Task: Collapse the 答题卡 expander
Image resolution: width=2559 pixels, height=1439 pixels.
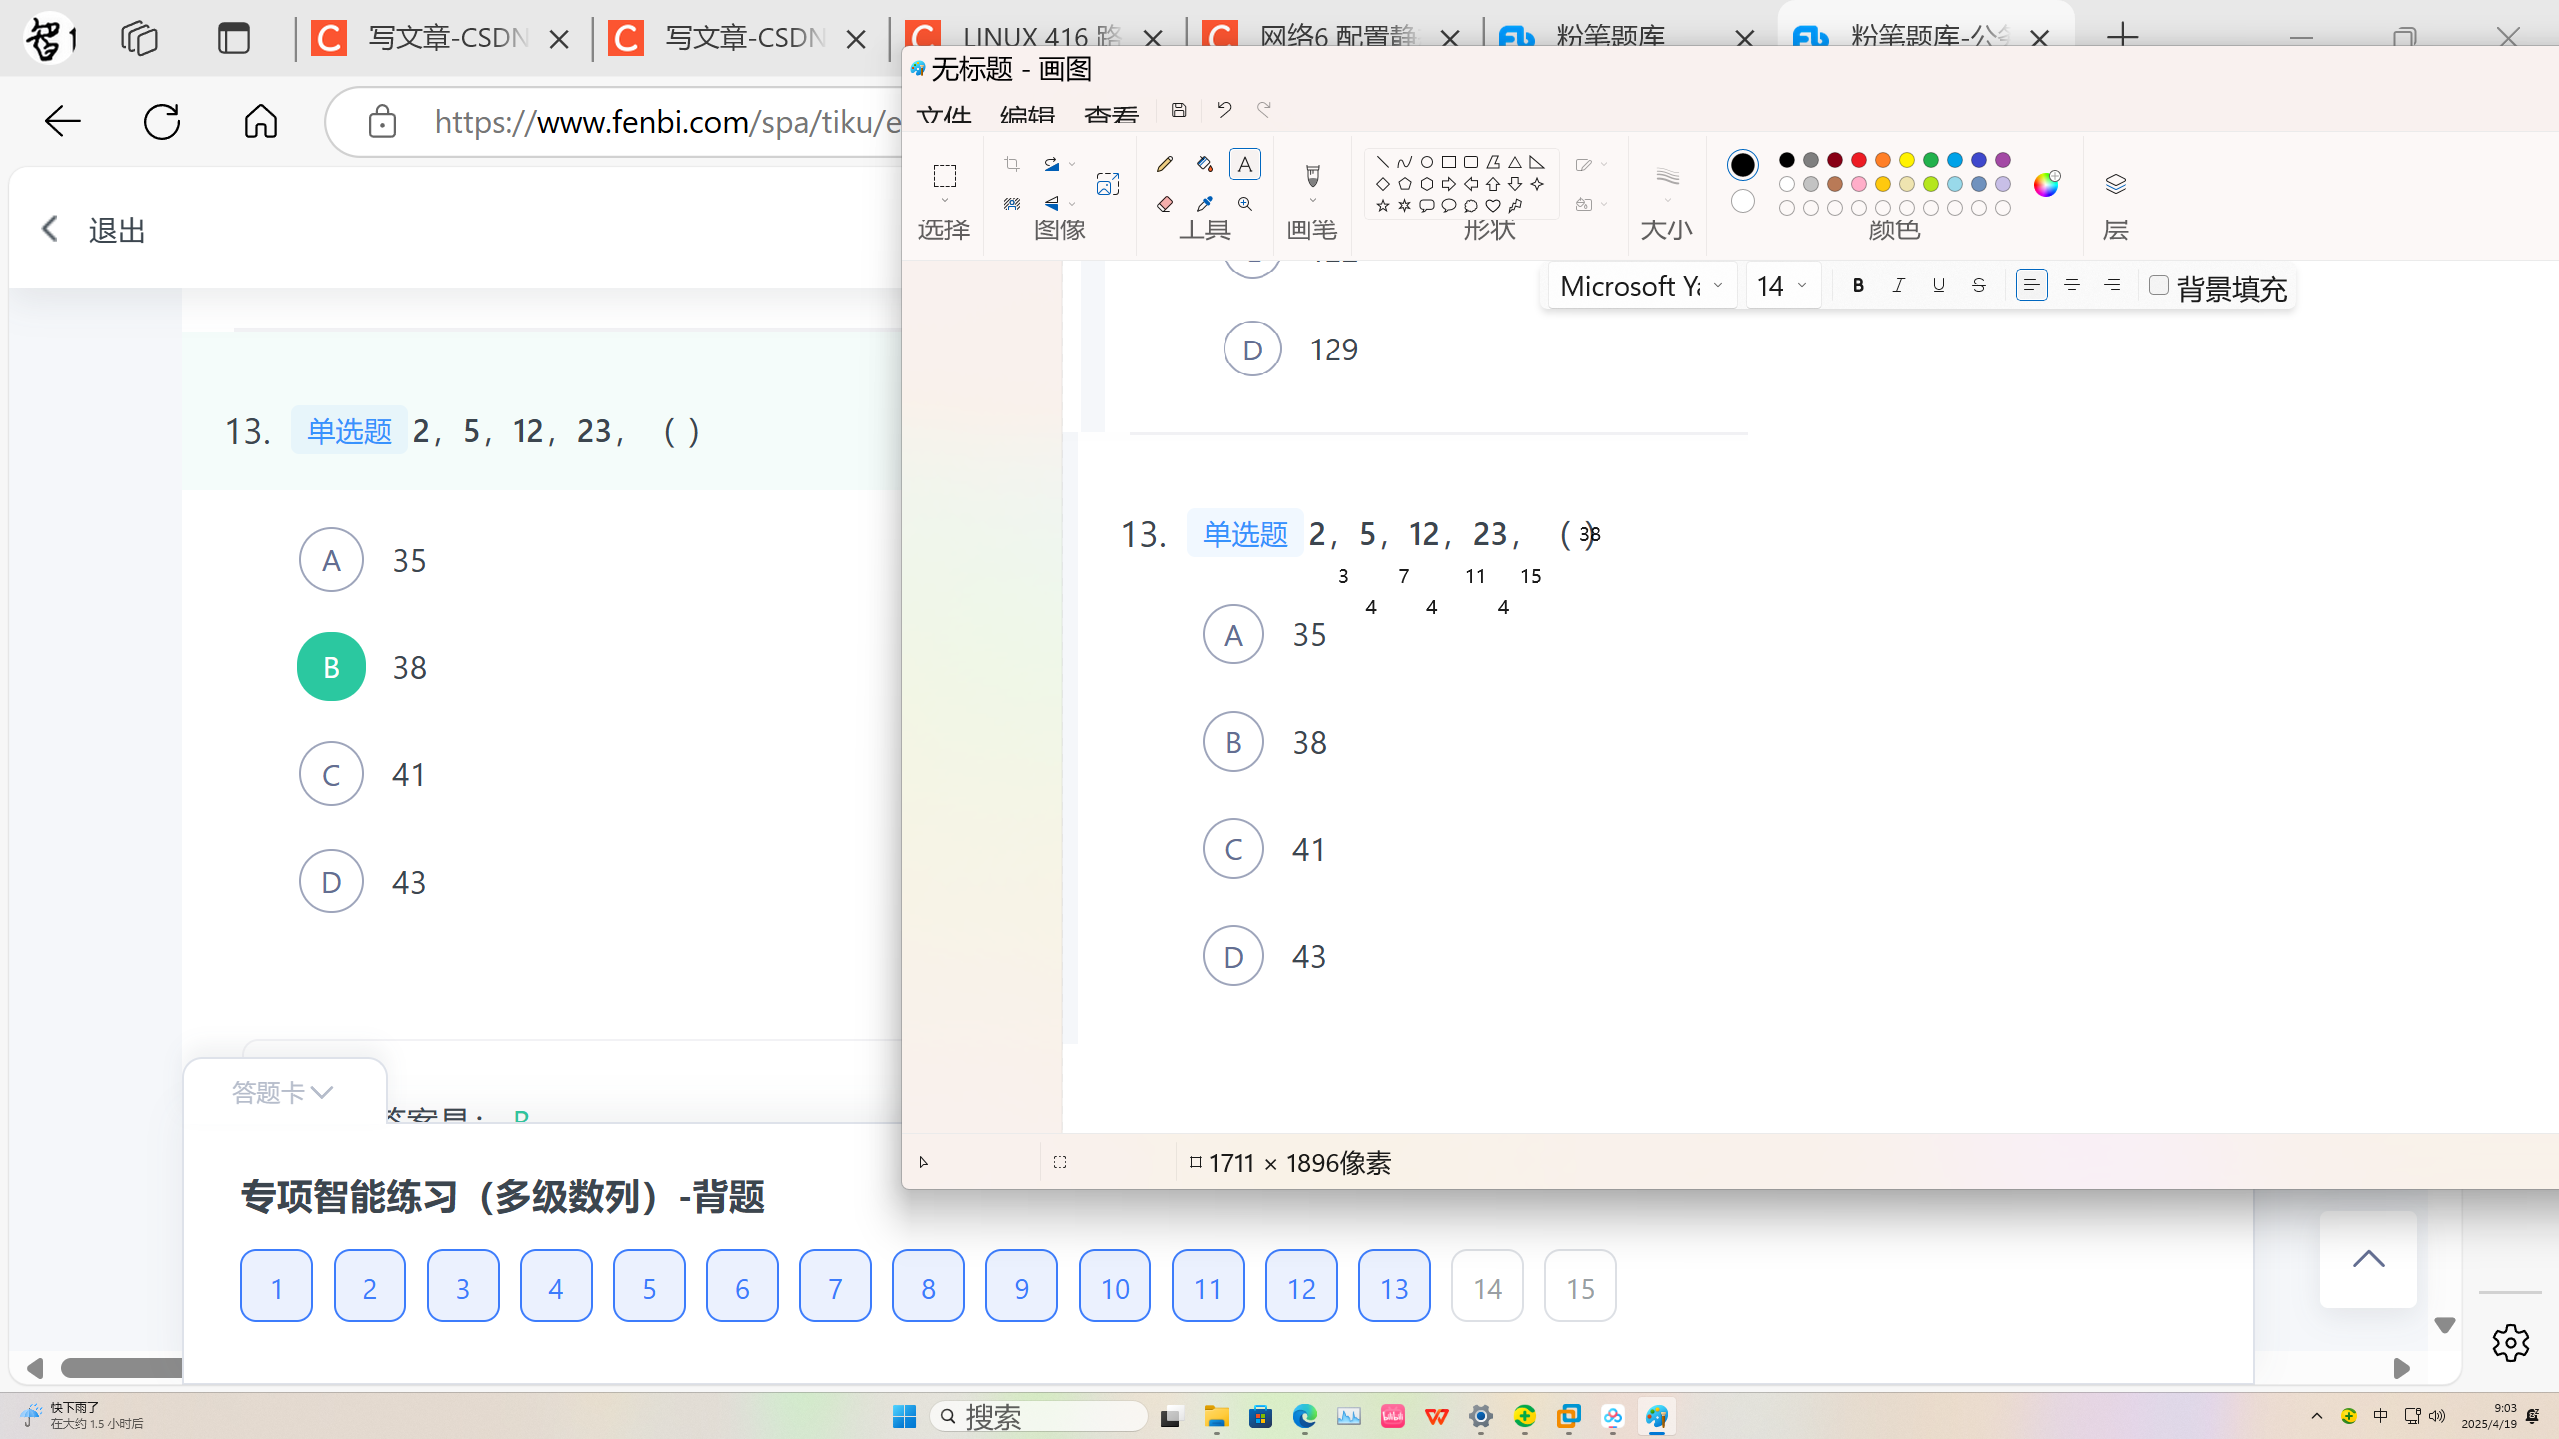Action: pos(283,1092)
